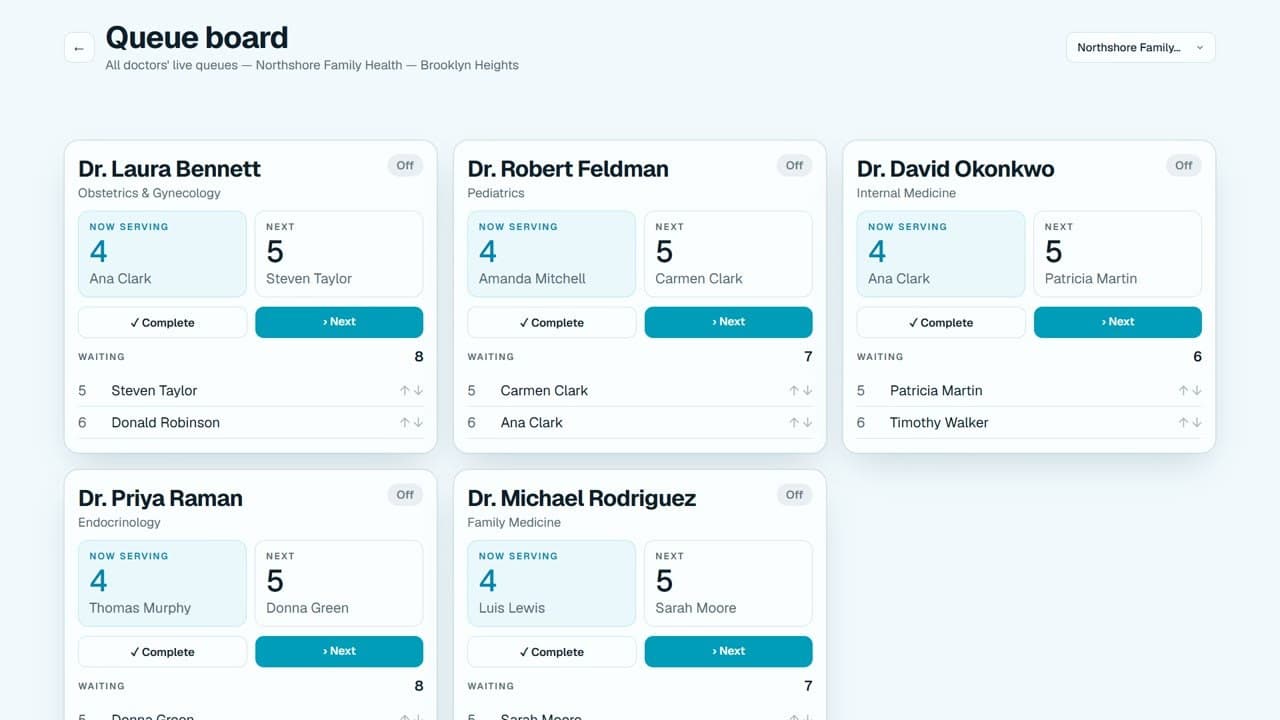Open the Northshore Family clinic dropdown

1140,47
